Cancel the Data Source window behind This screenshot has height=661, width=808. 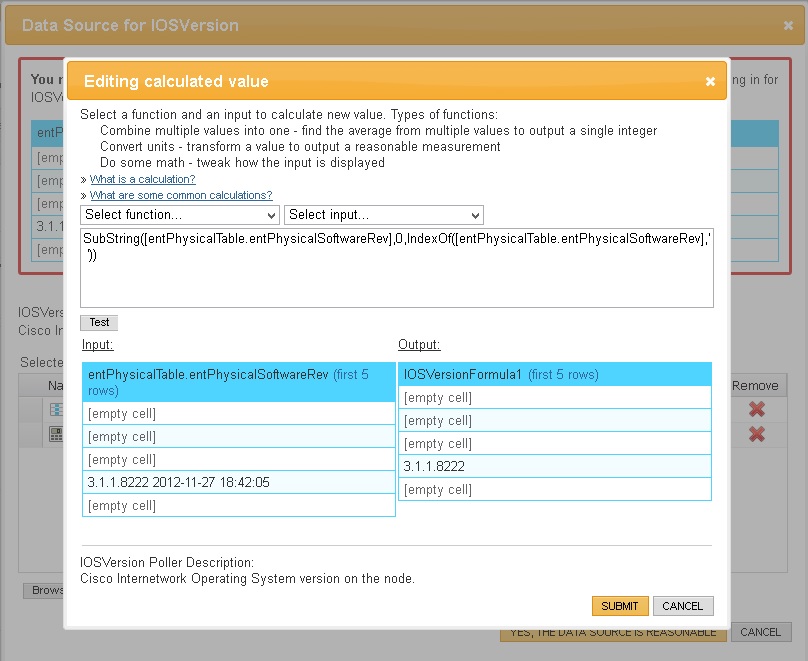click(x=760, y=632)
